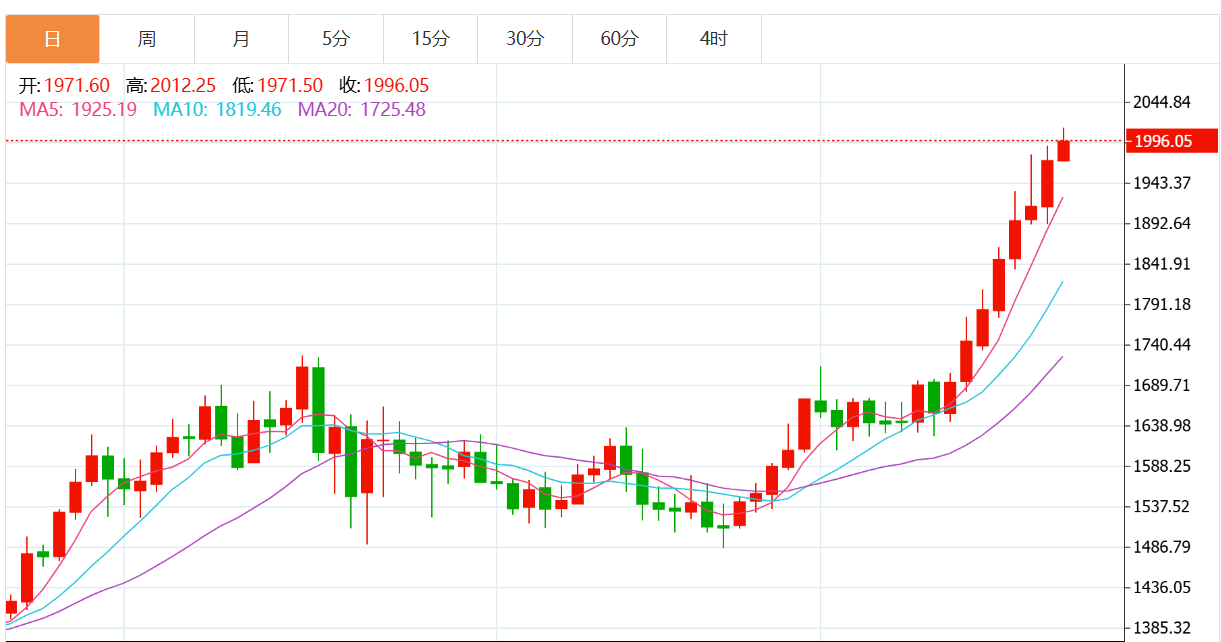Image resolution: width=1221 pixels, height=642 pixels.
Task: Switch to the 4时 timeframe tab
Action: pos(714,39)
